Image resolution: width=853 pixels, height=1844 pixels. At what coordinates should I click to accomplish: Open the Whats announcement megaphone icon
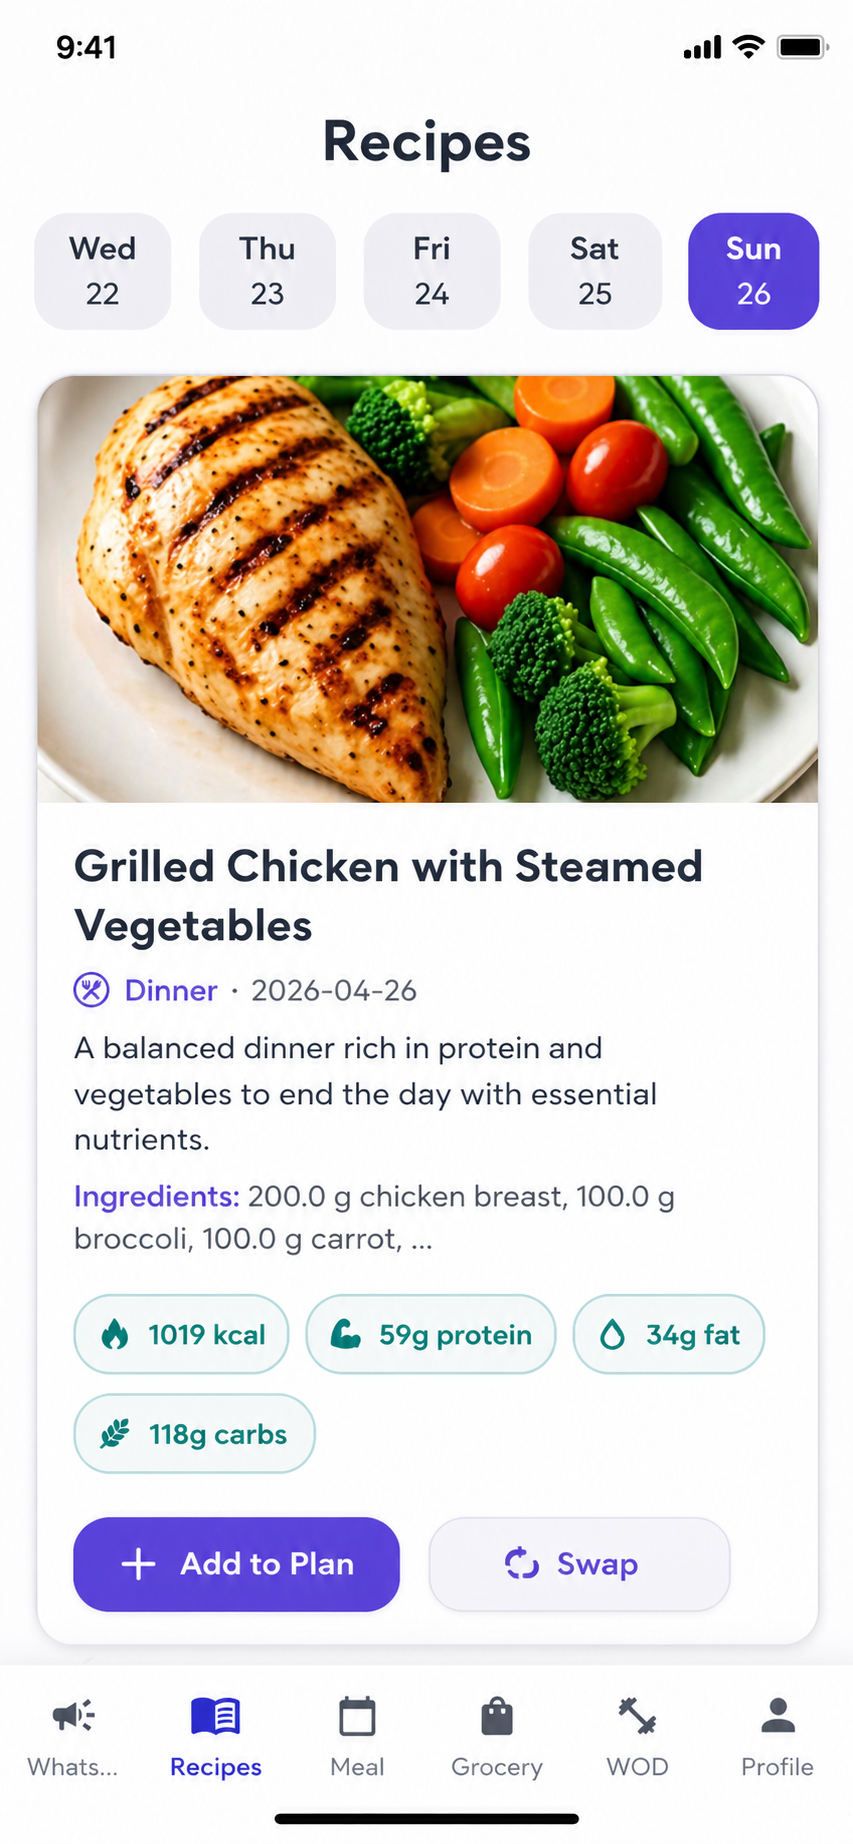click(x=70, y=1712)
